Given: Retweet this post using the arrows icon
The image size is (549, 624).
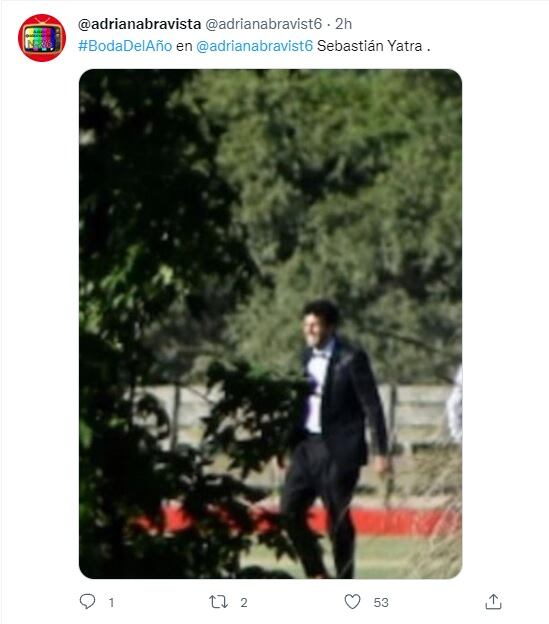Looking at the screenshot, I should click(218, 602).
